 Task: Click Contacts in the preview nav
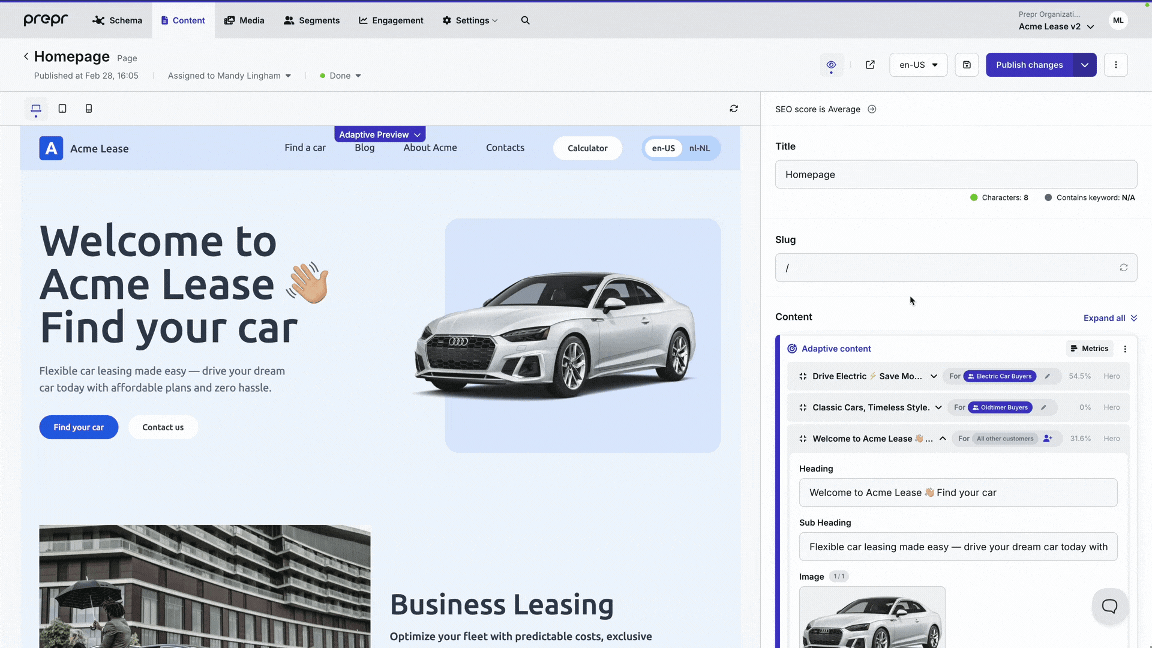pos(505,148)
